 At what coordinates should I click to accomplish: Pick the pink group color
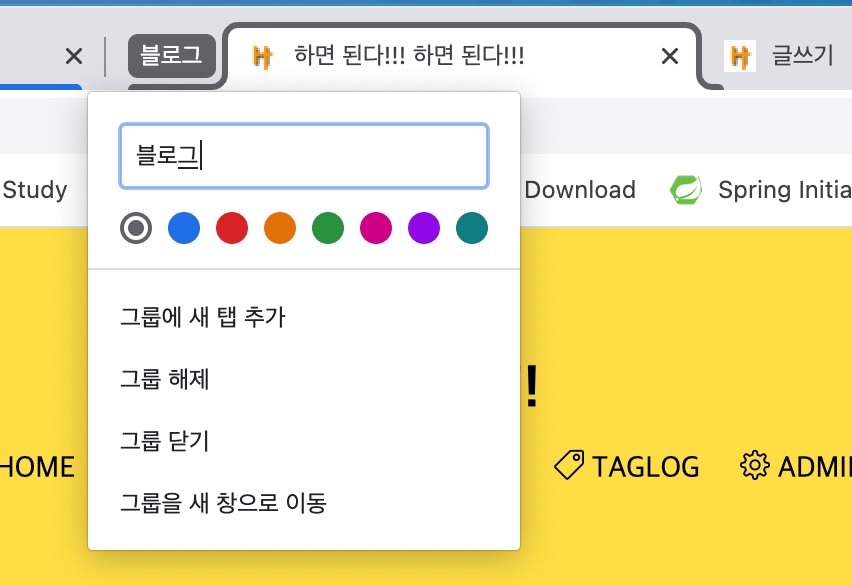point(376,228)
